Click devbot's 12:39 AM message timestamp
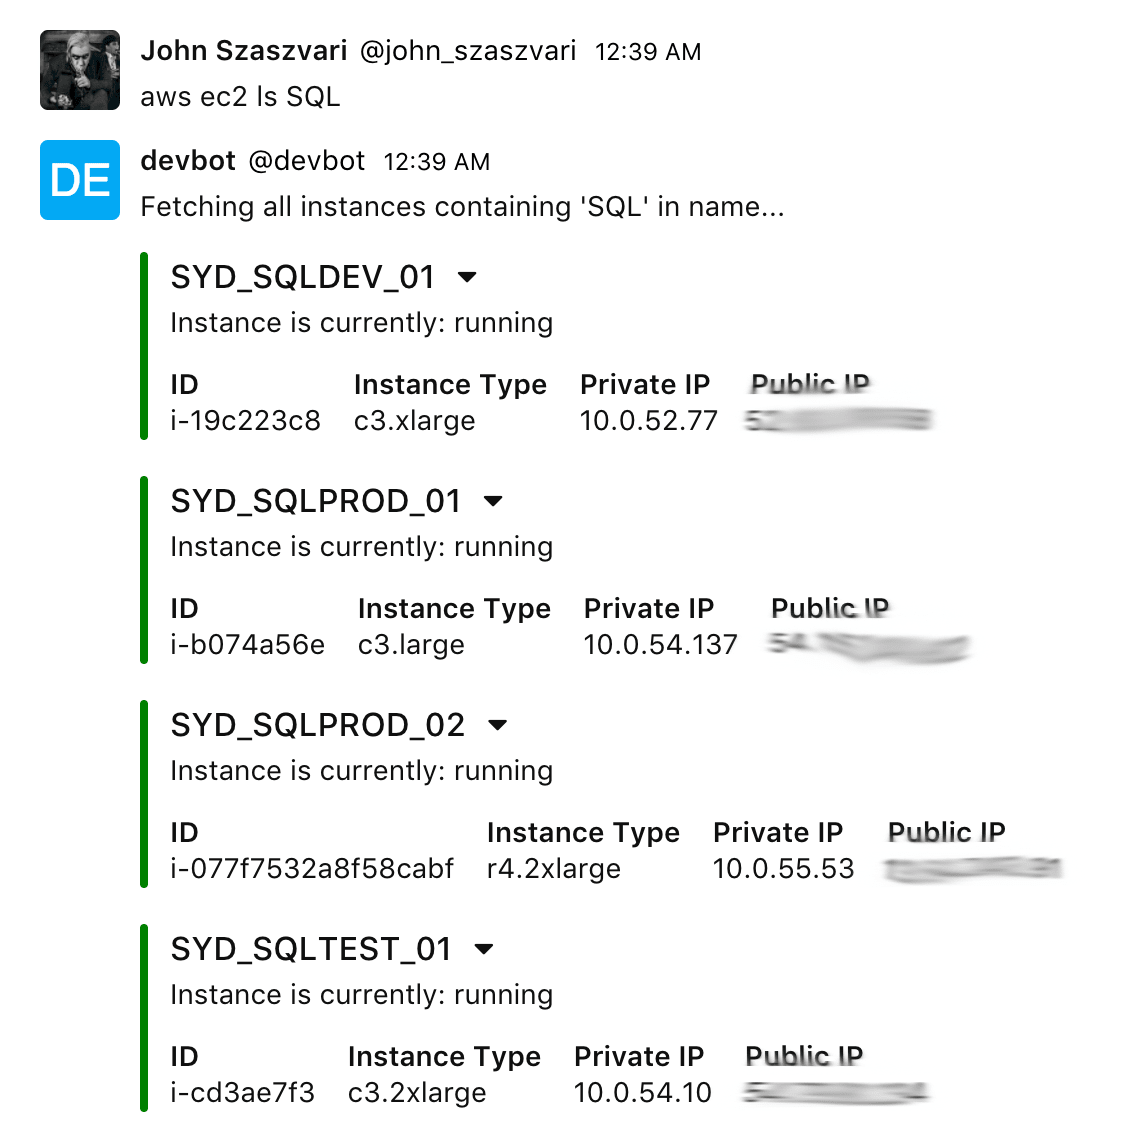The width and height of the screenshot is (1146, 1148). coord(437,162)
